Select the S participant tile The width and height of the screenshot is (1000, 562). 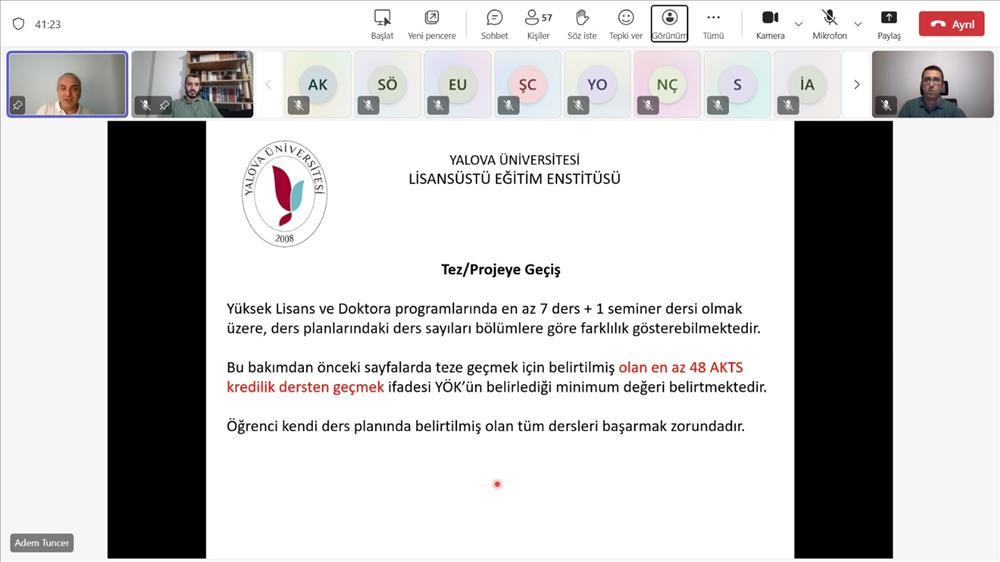(x=737, y=84)
